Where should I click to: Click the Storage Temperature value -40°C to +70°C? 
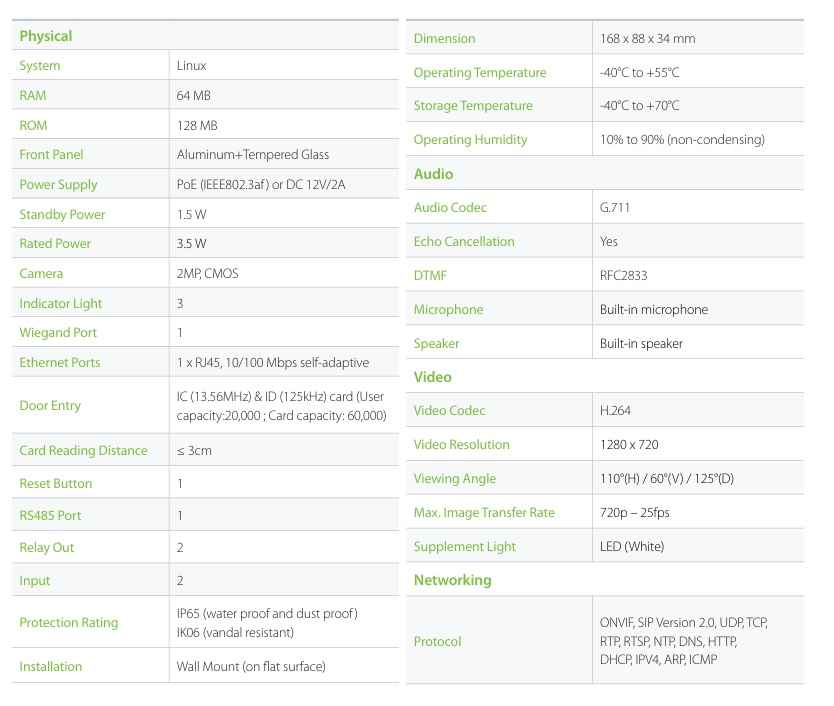(x=639, y=106)
